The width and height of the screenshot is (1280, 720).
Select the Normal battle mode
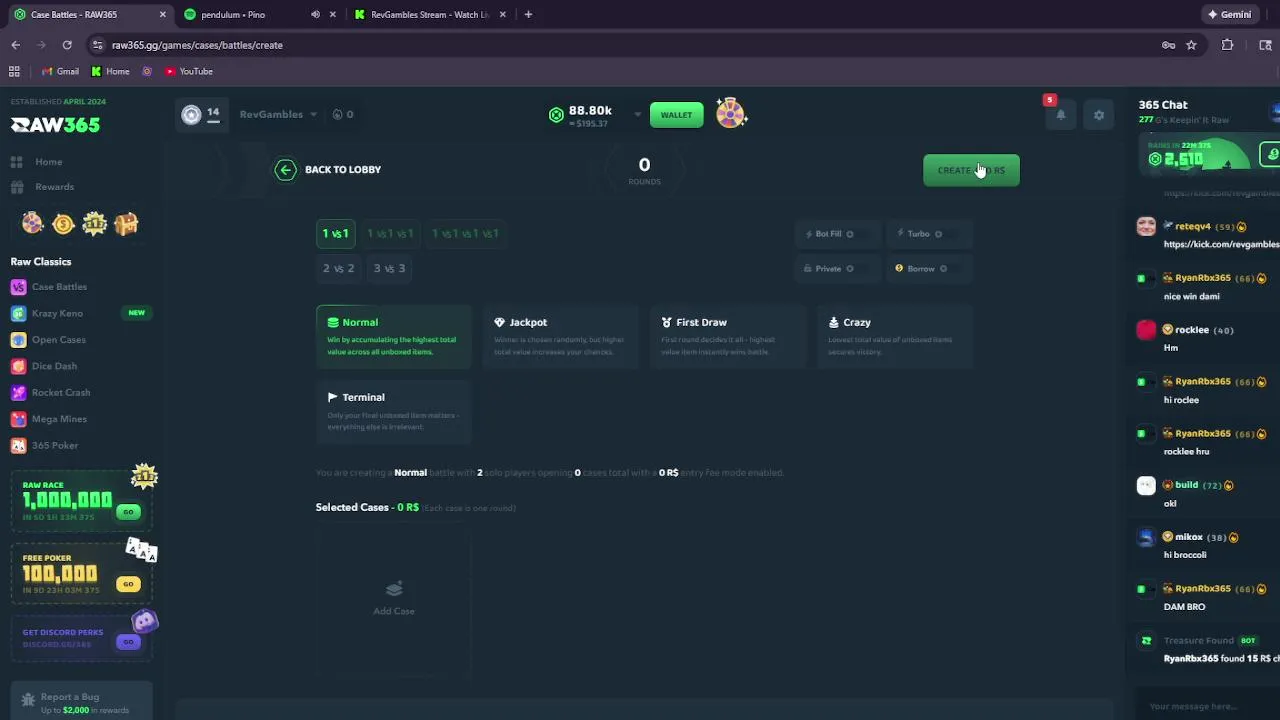(394, 338)
